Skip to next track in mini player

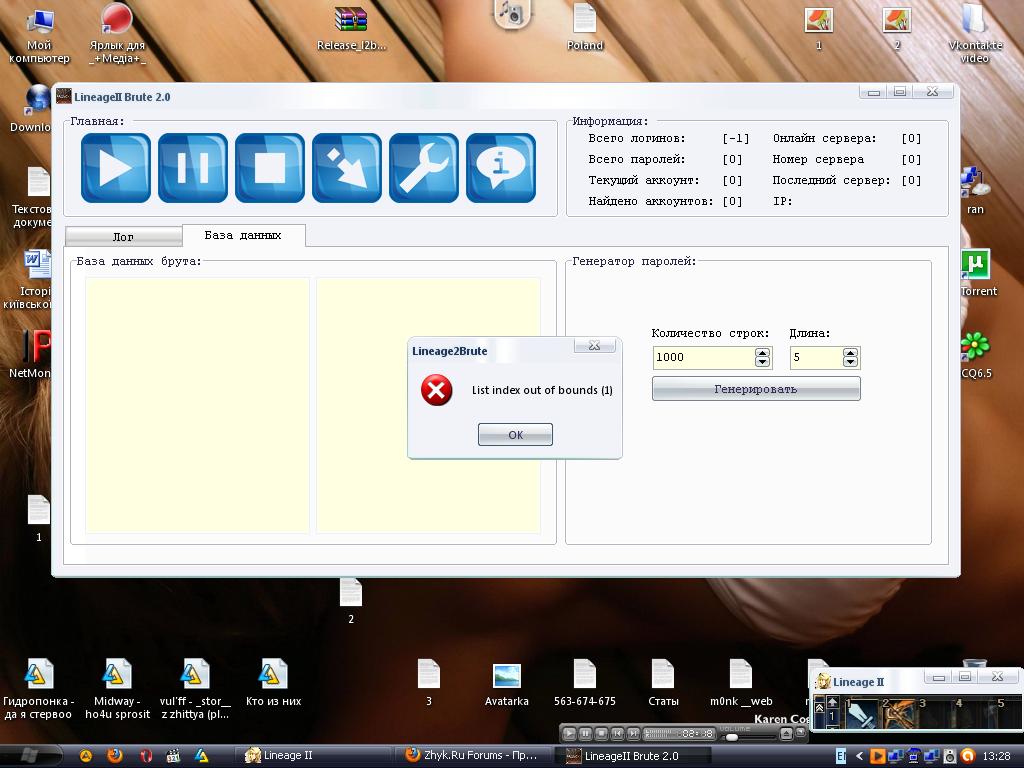633,733
